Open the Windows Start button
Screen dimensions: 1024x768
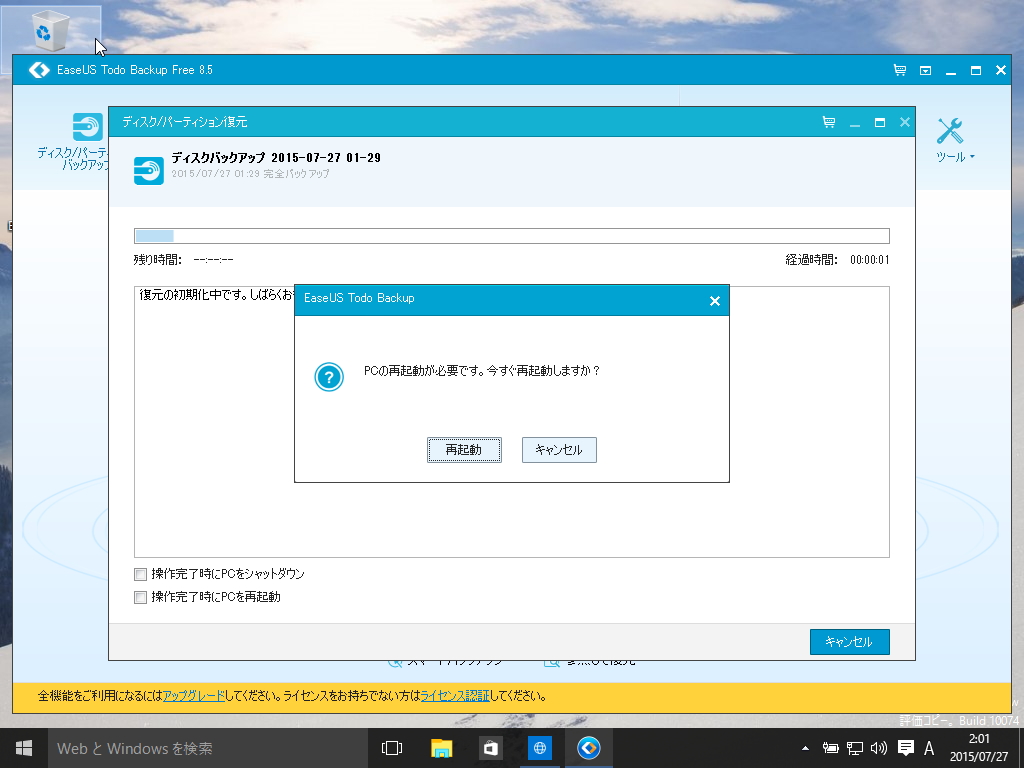24,748
